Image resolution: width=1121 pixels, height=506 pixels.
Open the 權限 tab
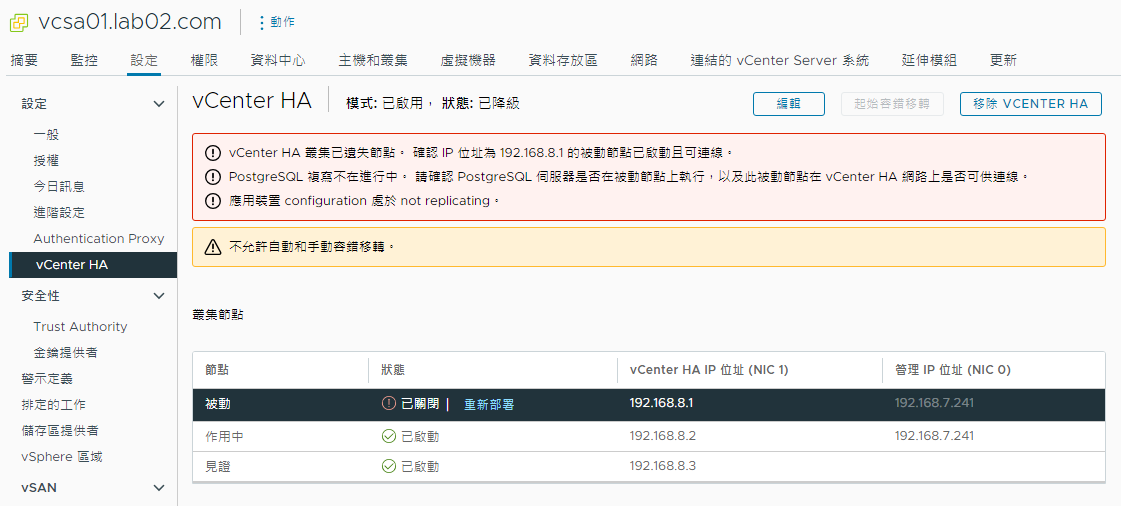[204, 60]
